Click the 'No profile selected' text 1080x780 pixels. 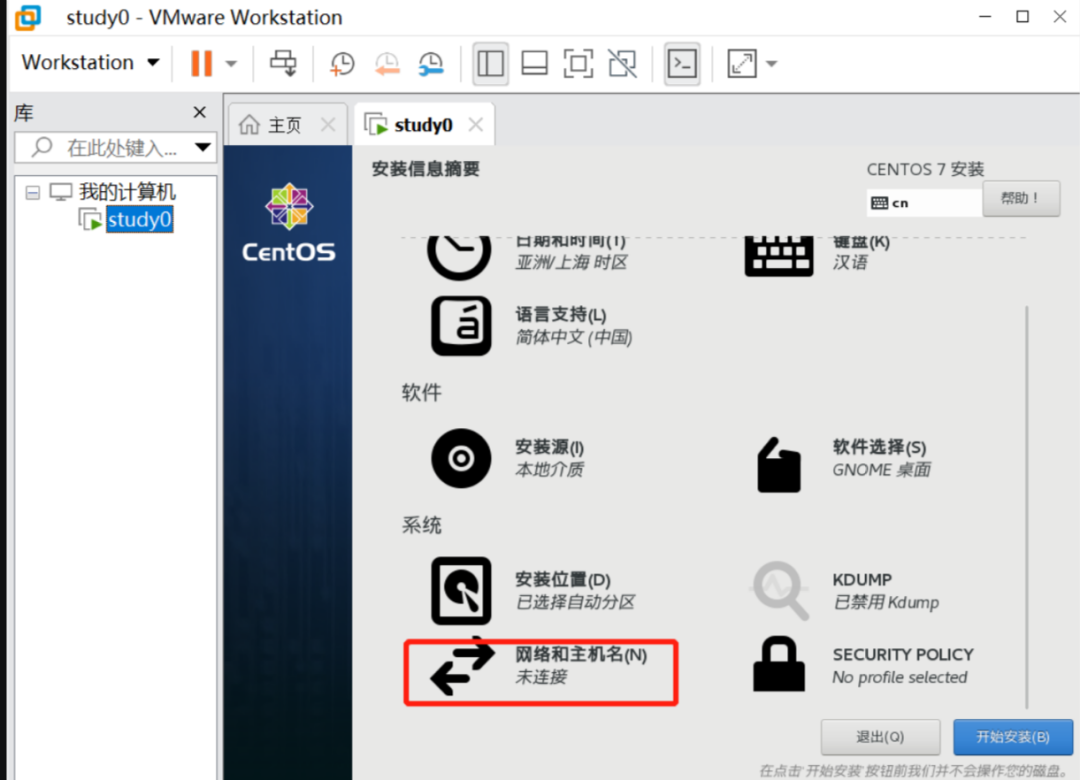(x=900, y=677)
